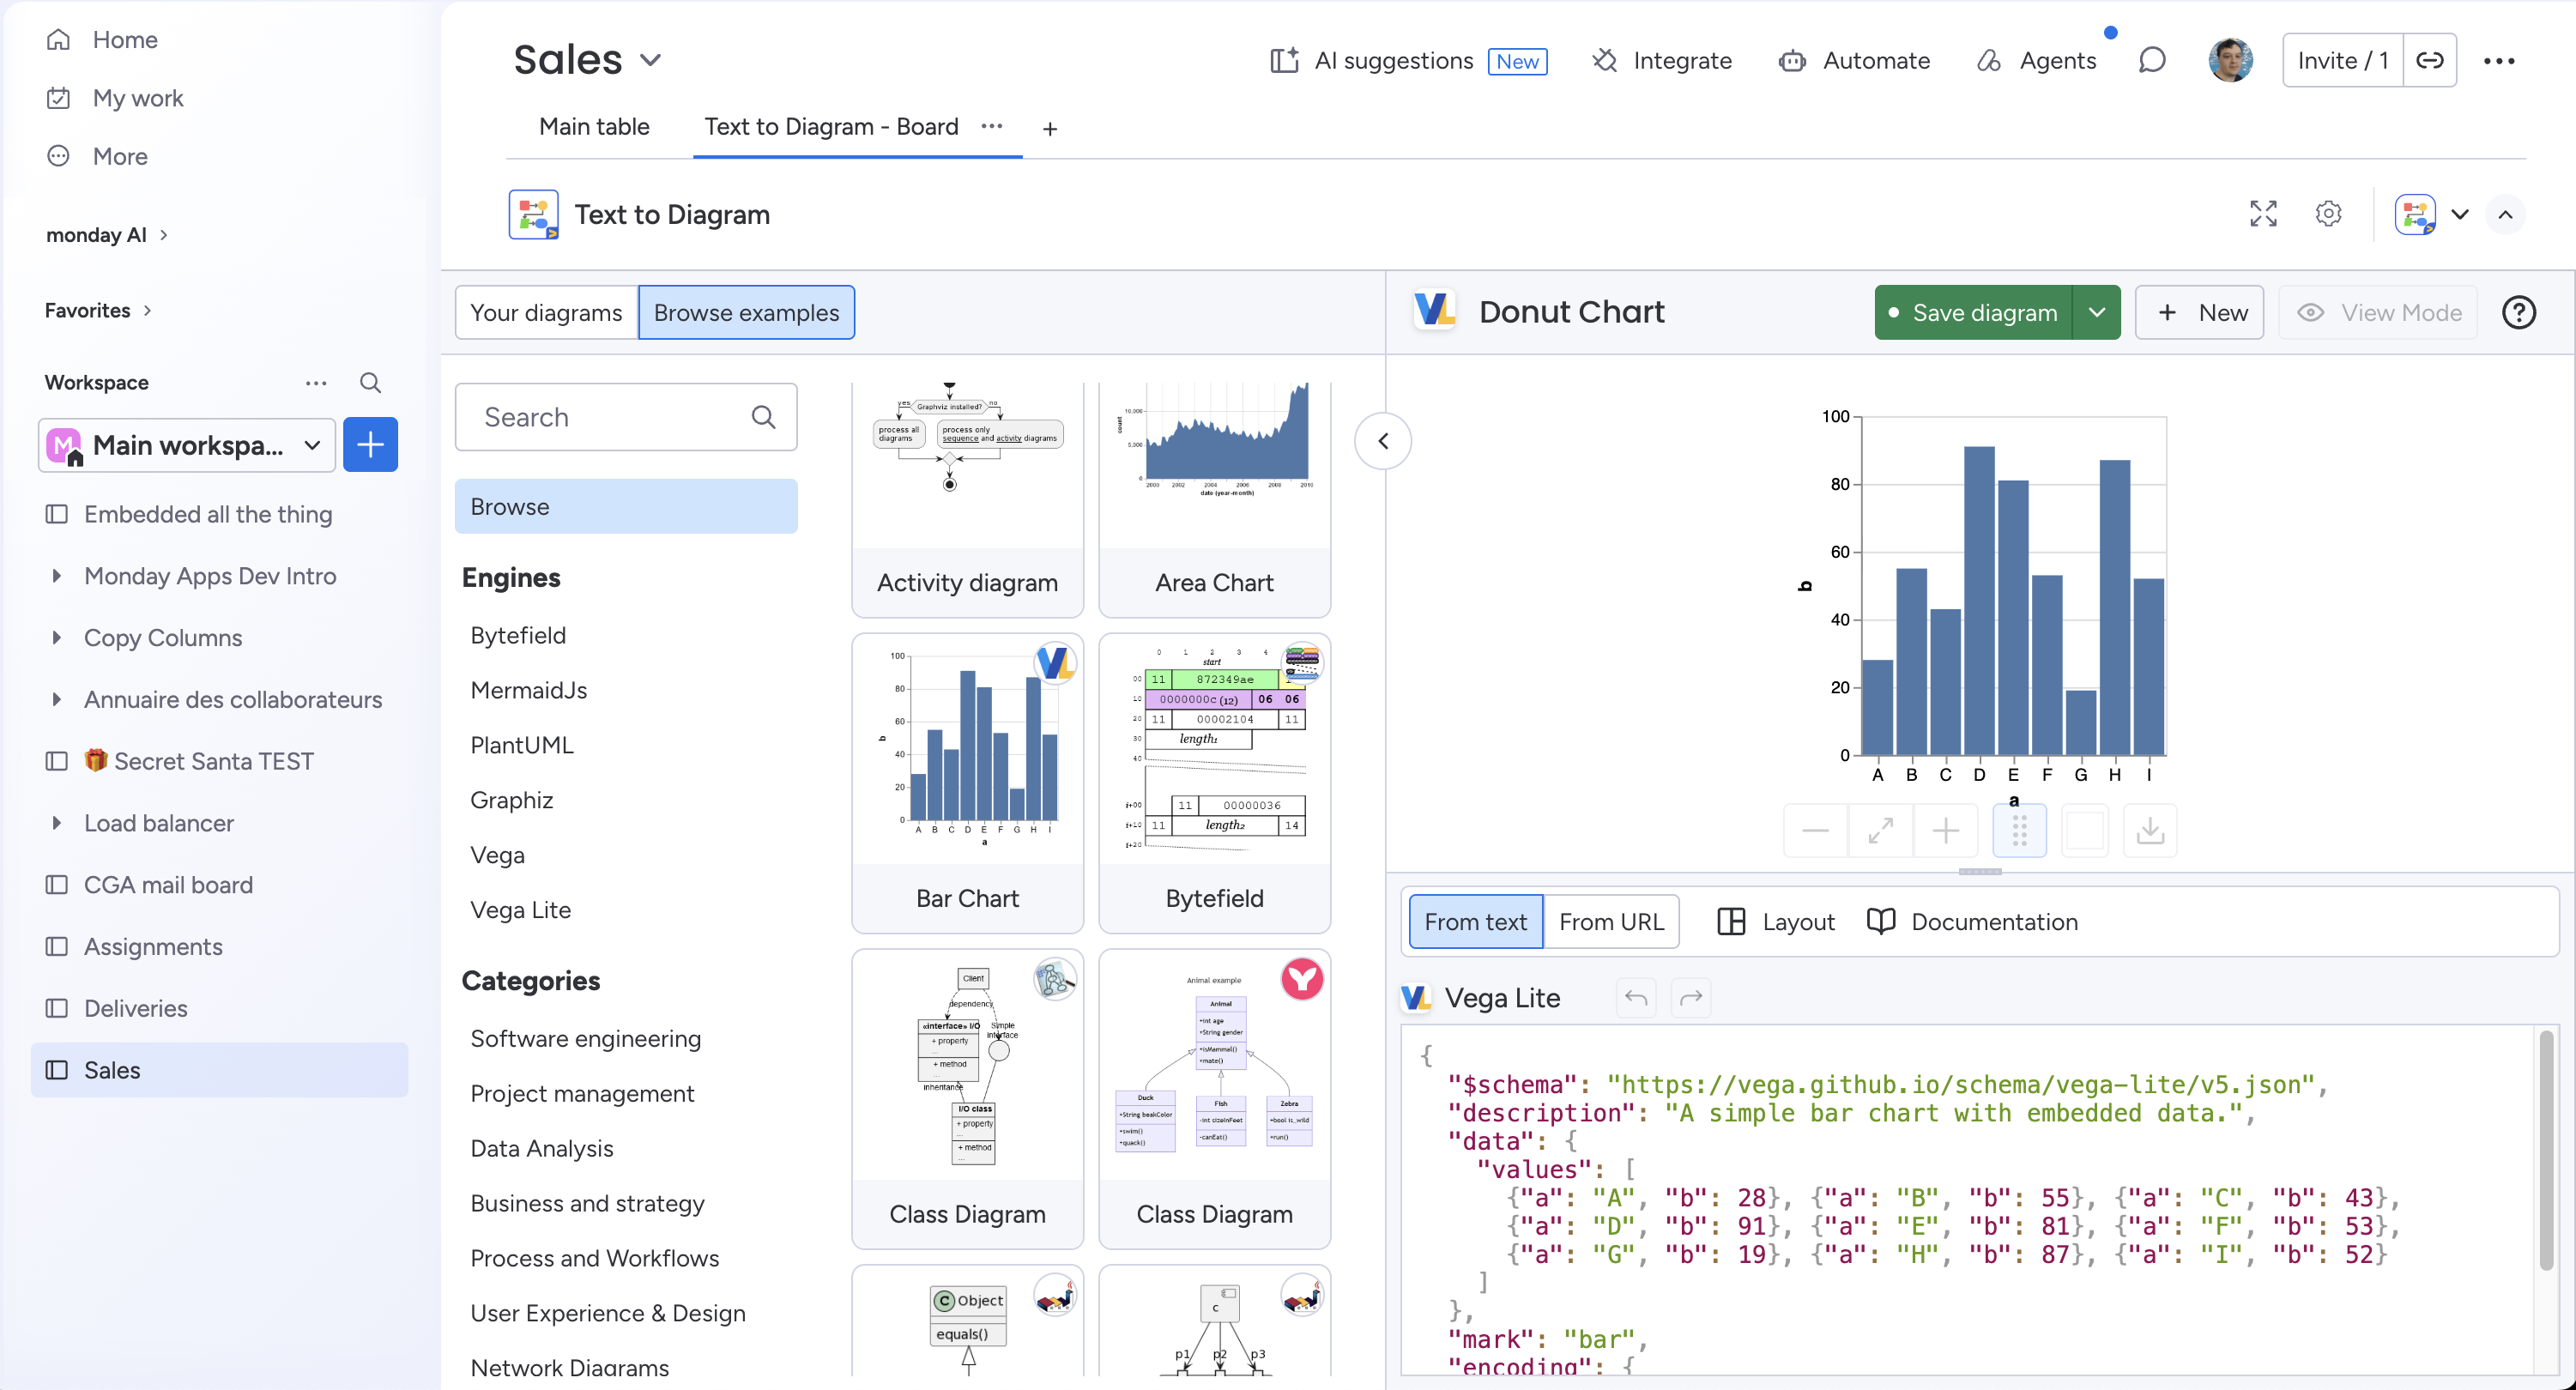Click the code editor vertical scrollbar
This screenshot has height=1390, width=2576.
coord(2546,1150)
